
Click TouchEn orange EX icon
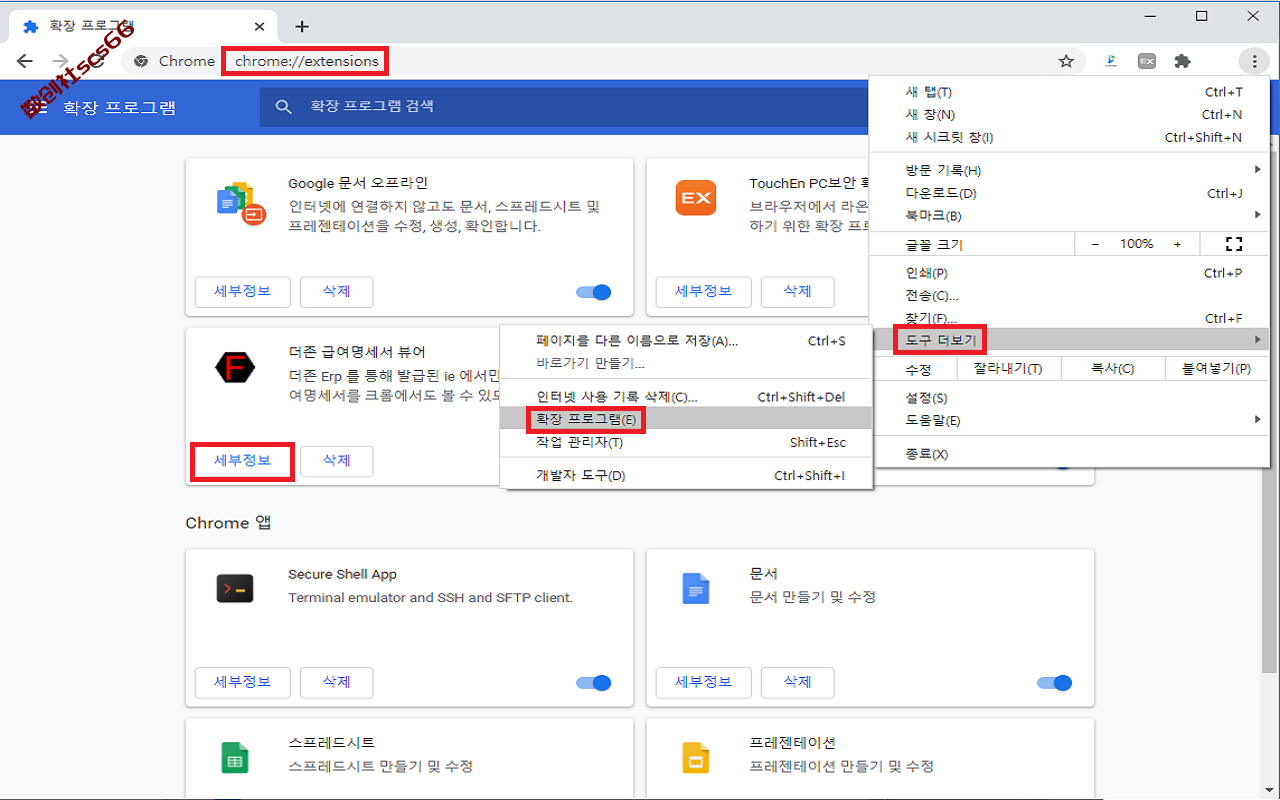pyautogui.click(x=696, y=198)
